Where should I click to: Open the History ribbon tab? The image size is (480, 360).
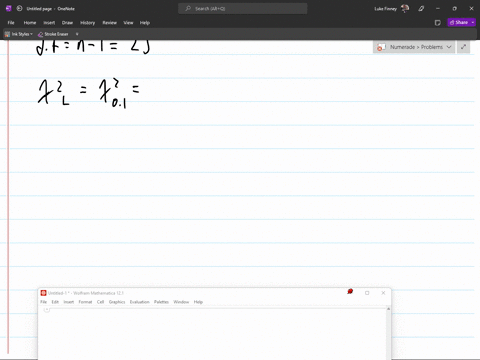click(87, 23)
